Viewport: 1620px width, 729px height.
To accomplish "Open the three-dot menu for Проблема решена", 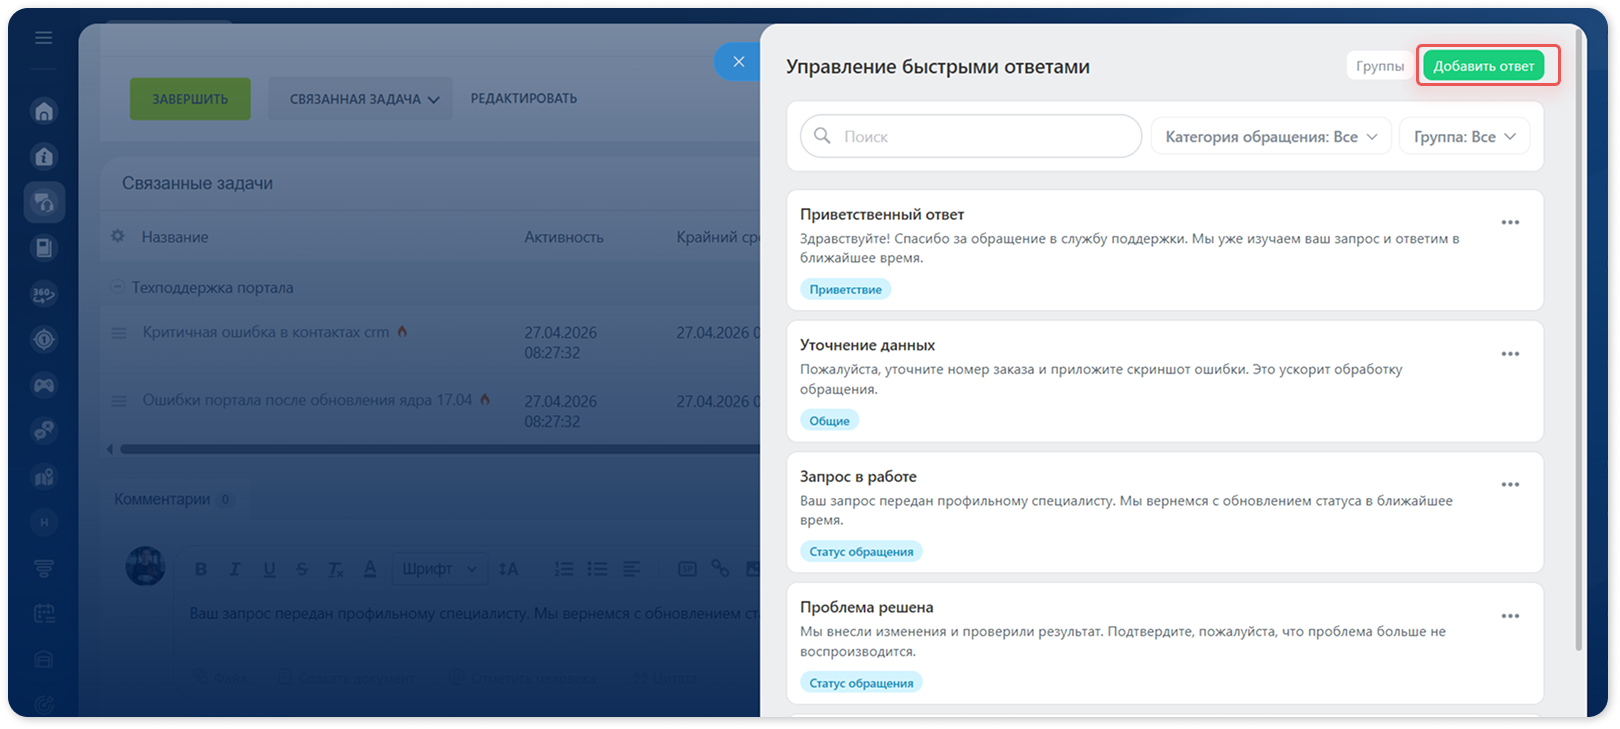I will 1510,616.
